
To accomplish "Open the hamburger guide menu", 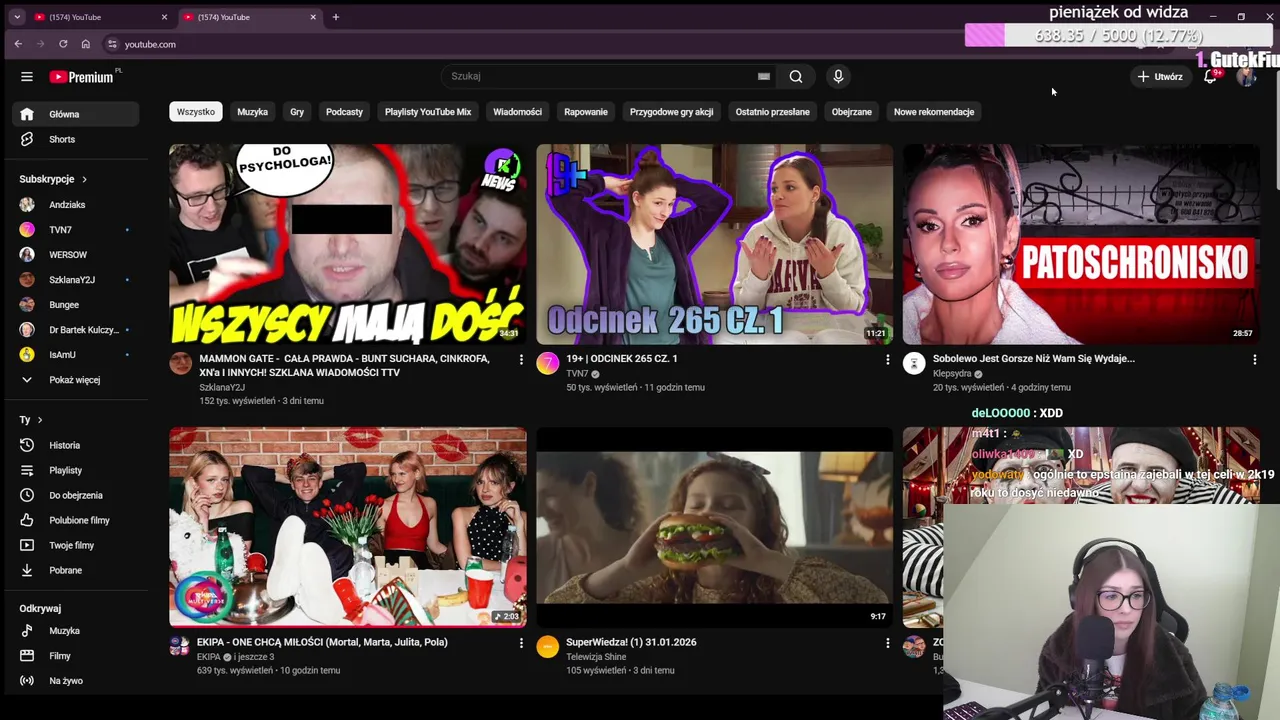I will 27,77.
